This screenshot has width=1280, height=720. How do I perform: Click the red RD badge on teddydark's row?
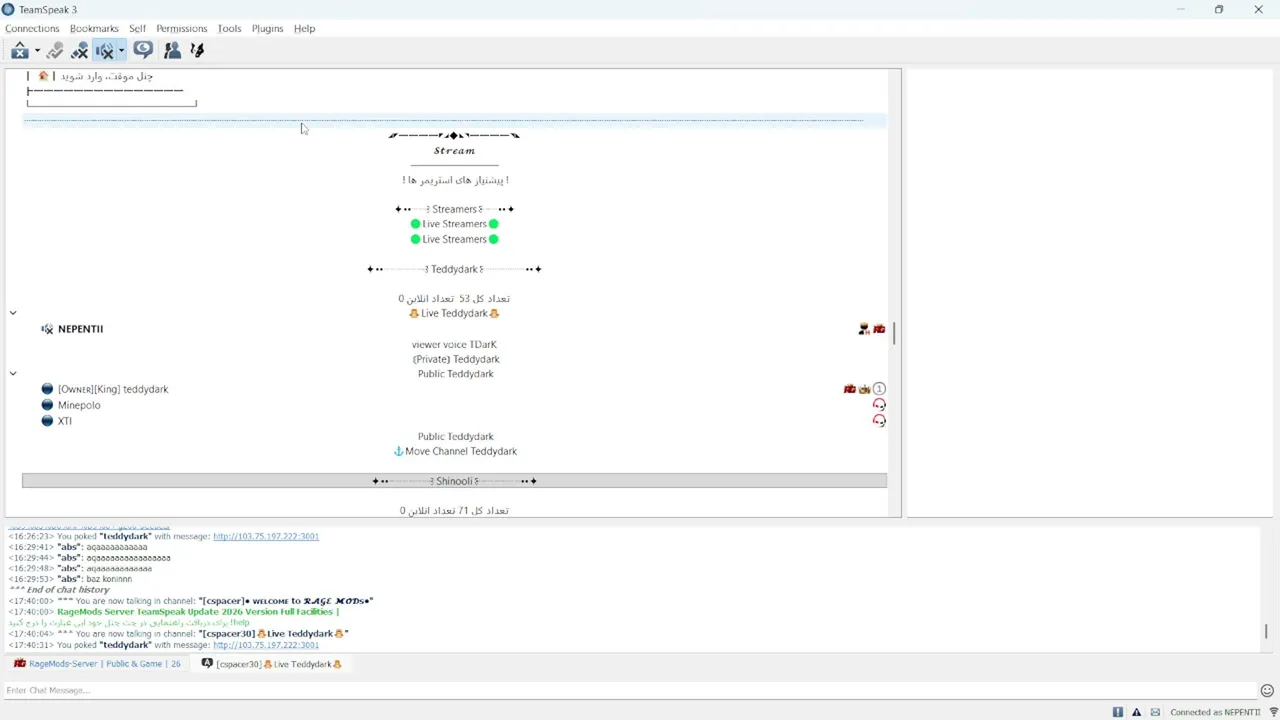pyautogui.click(x=849, y=389)
